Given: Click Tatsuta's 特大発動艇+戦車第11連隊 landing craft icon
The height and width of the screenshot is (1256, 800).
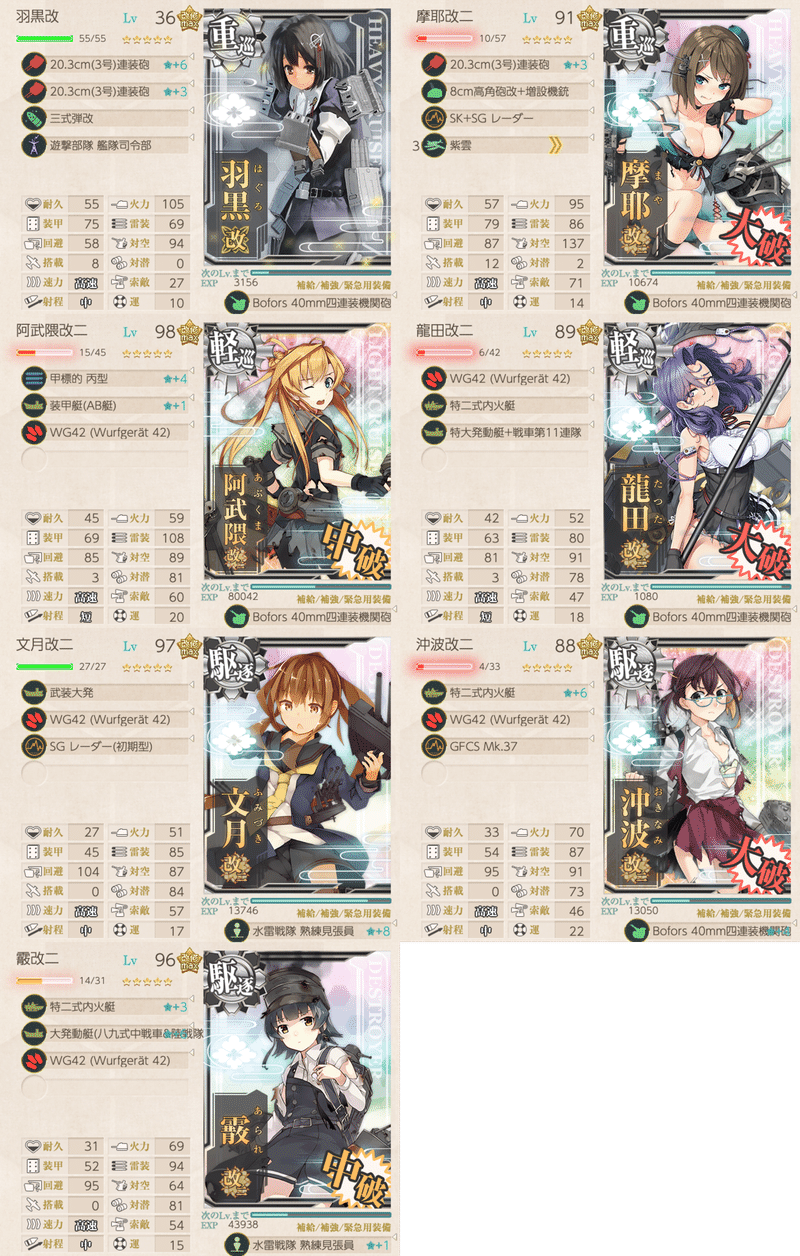Looking at the screenshot, I should (435, 433).
